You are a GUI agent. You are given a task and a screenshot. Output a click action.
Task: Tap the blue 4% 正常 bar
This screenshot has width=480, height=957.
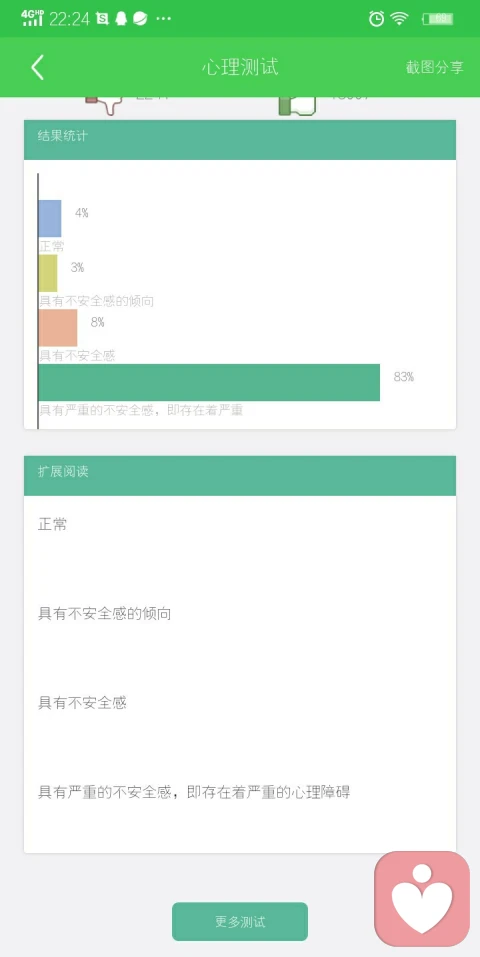(x=50, y=218)
